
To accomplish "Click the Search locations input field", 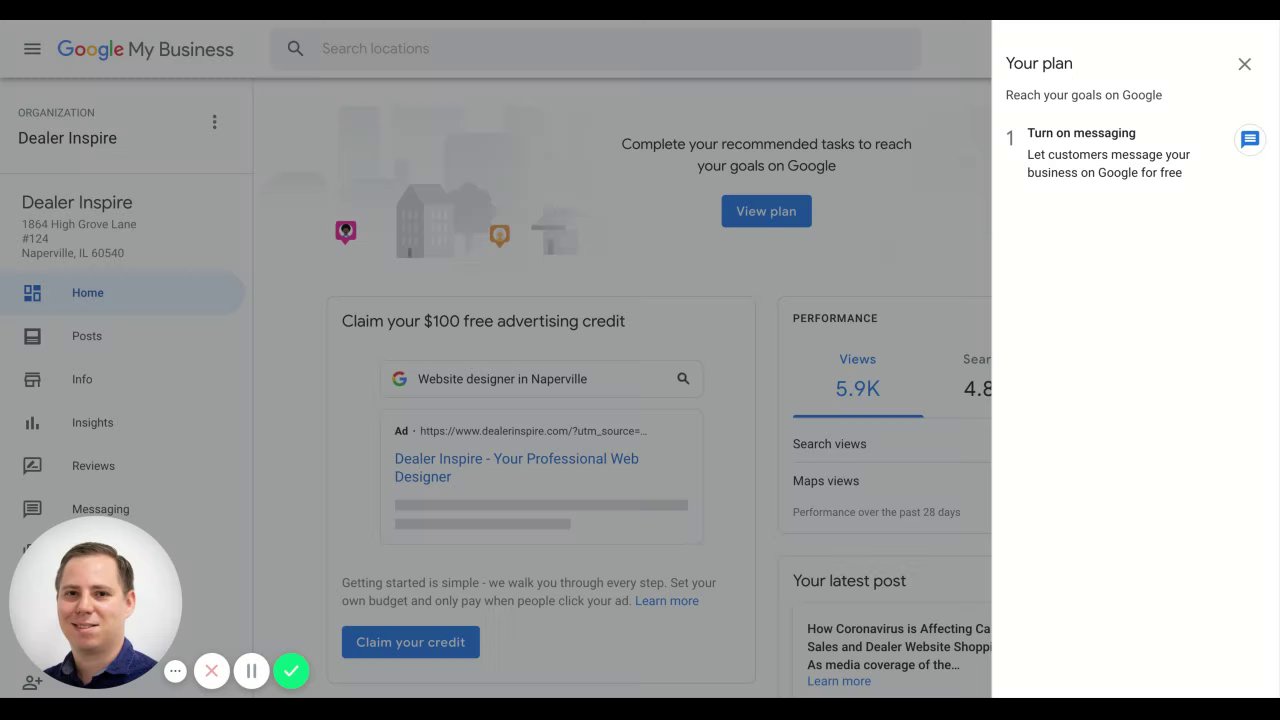I will (x=595, y=48).
